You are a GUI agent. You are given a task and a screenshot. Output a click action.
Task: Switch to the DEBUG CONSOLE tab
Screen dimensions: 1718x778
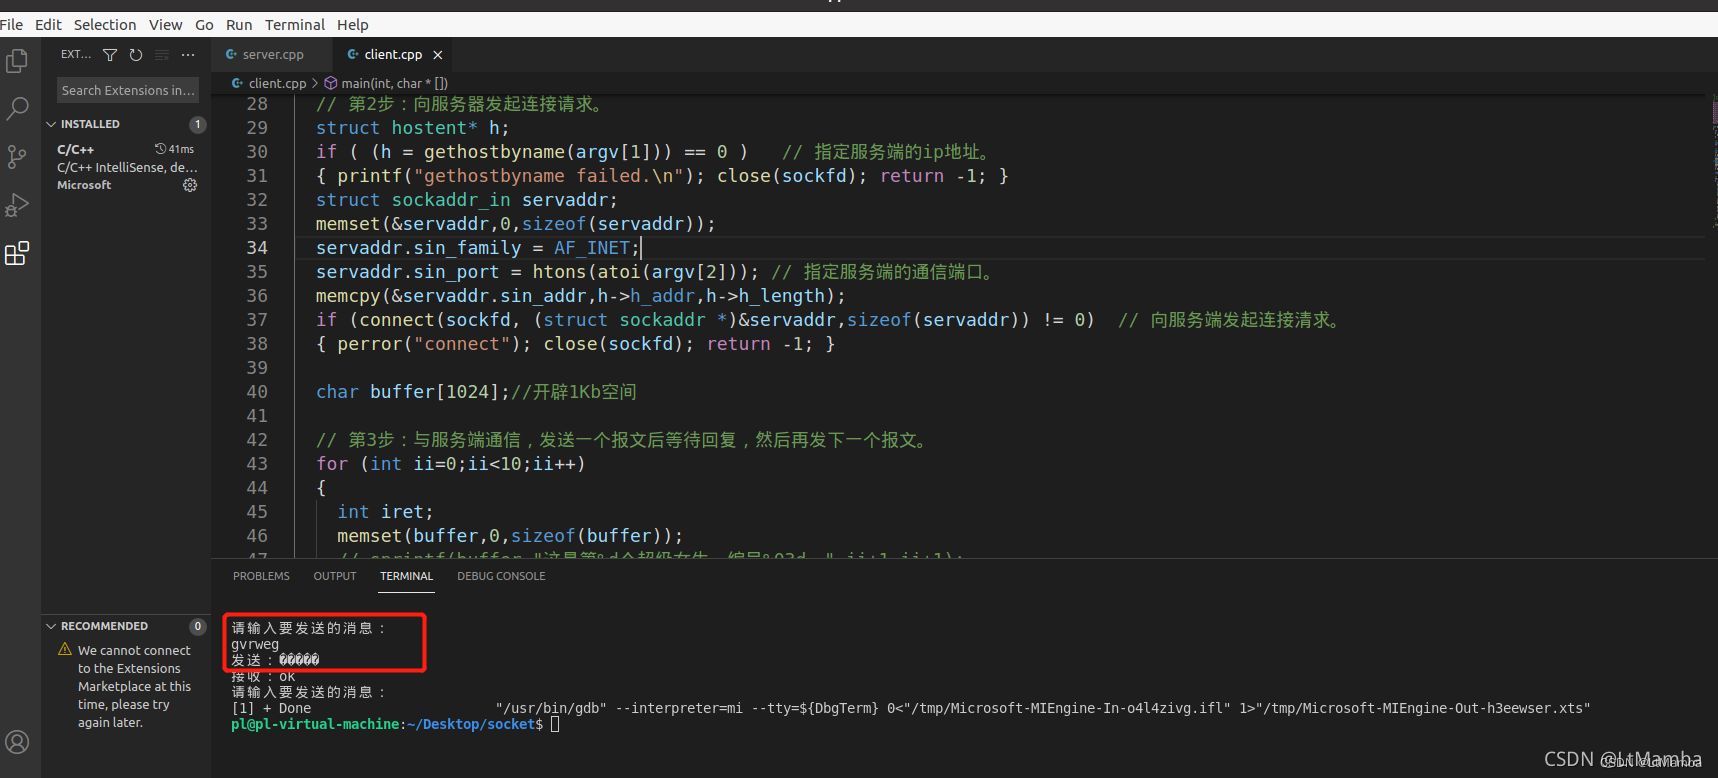click(x=501, y=576)
